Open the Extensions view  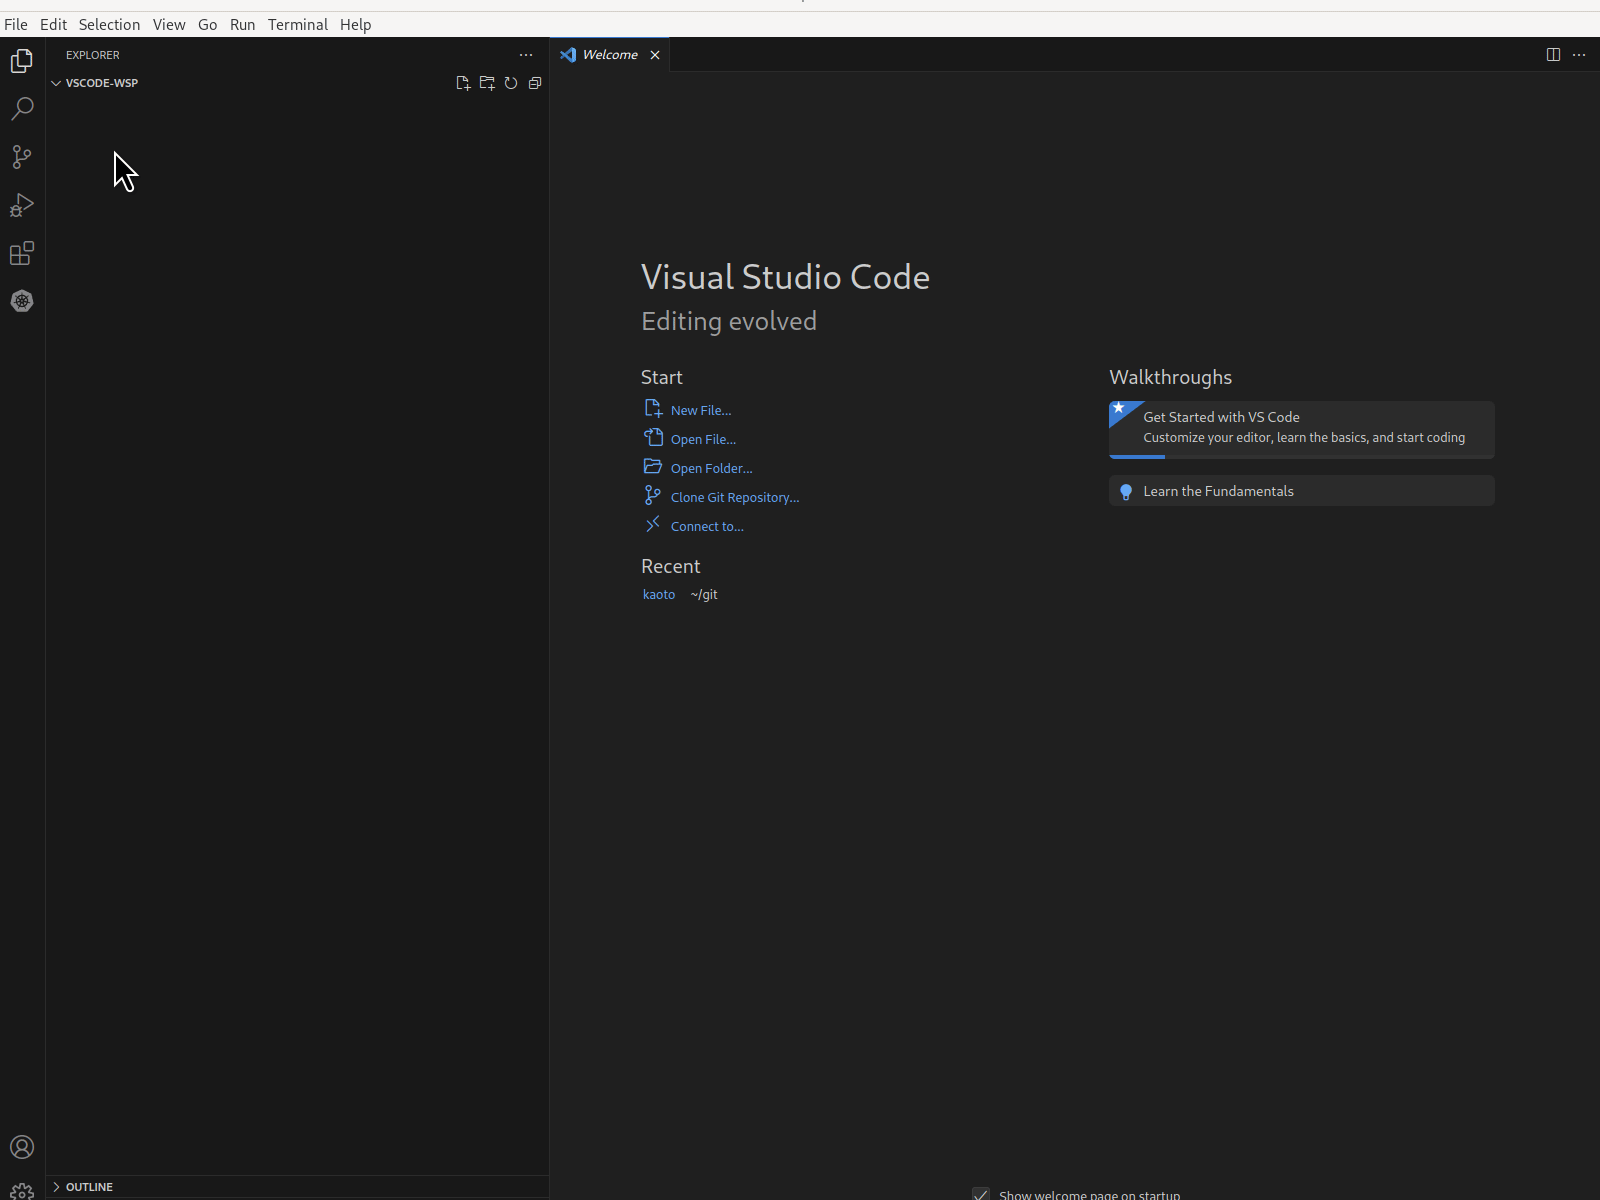point(22,253)
